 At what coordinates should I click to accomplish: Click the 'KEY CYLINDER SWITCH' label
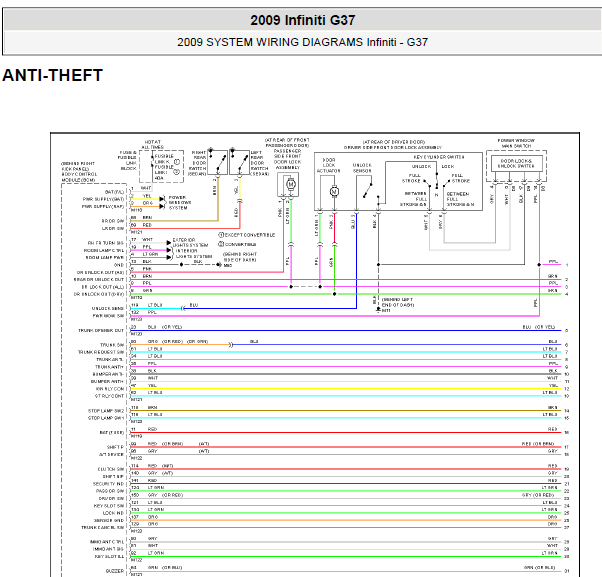click(439, 157)
